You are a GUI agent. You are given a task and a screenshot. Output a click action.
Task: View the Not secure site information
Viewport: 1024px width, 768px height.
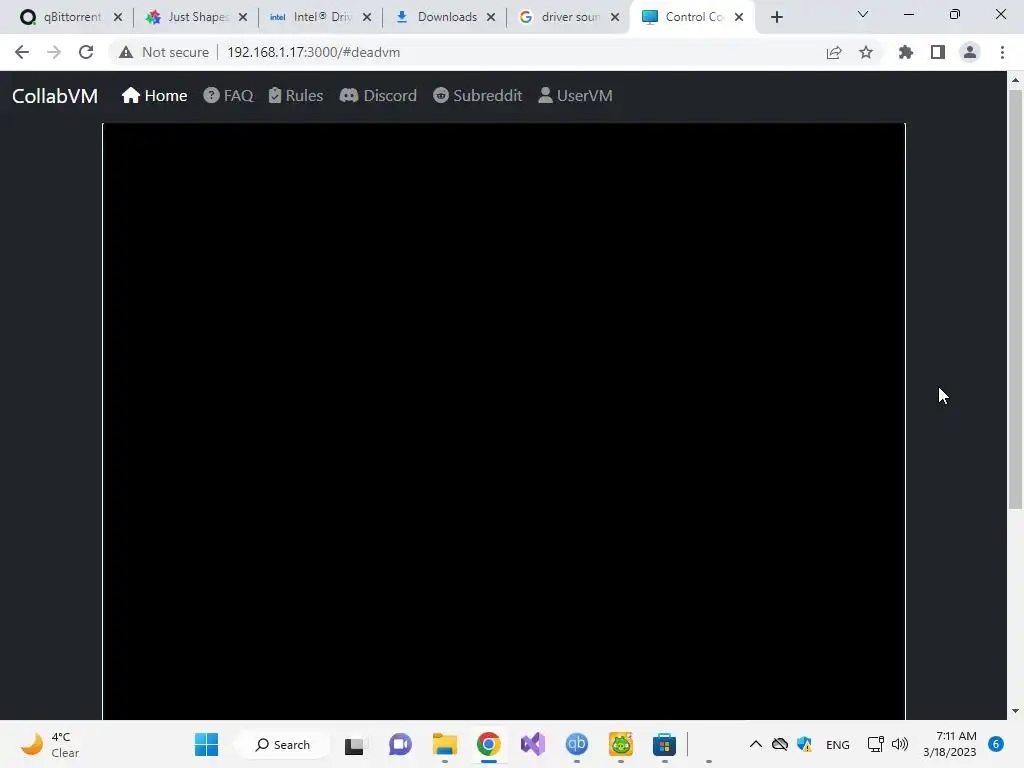164,52
